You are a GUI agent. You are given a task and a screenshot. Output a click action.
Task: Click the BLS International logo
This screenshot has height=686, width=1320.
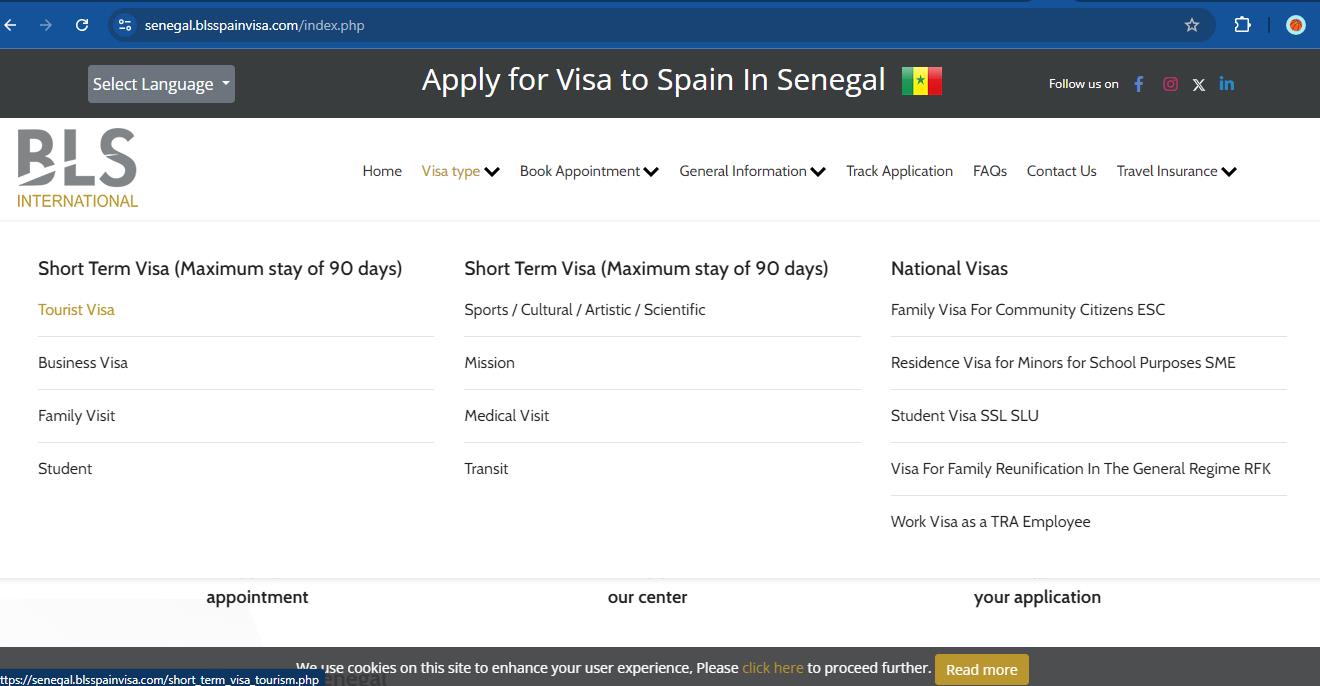[76, 165]
